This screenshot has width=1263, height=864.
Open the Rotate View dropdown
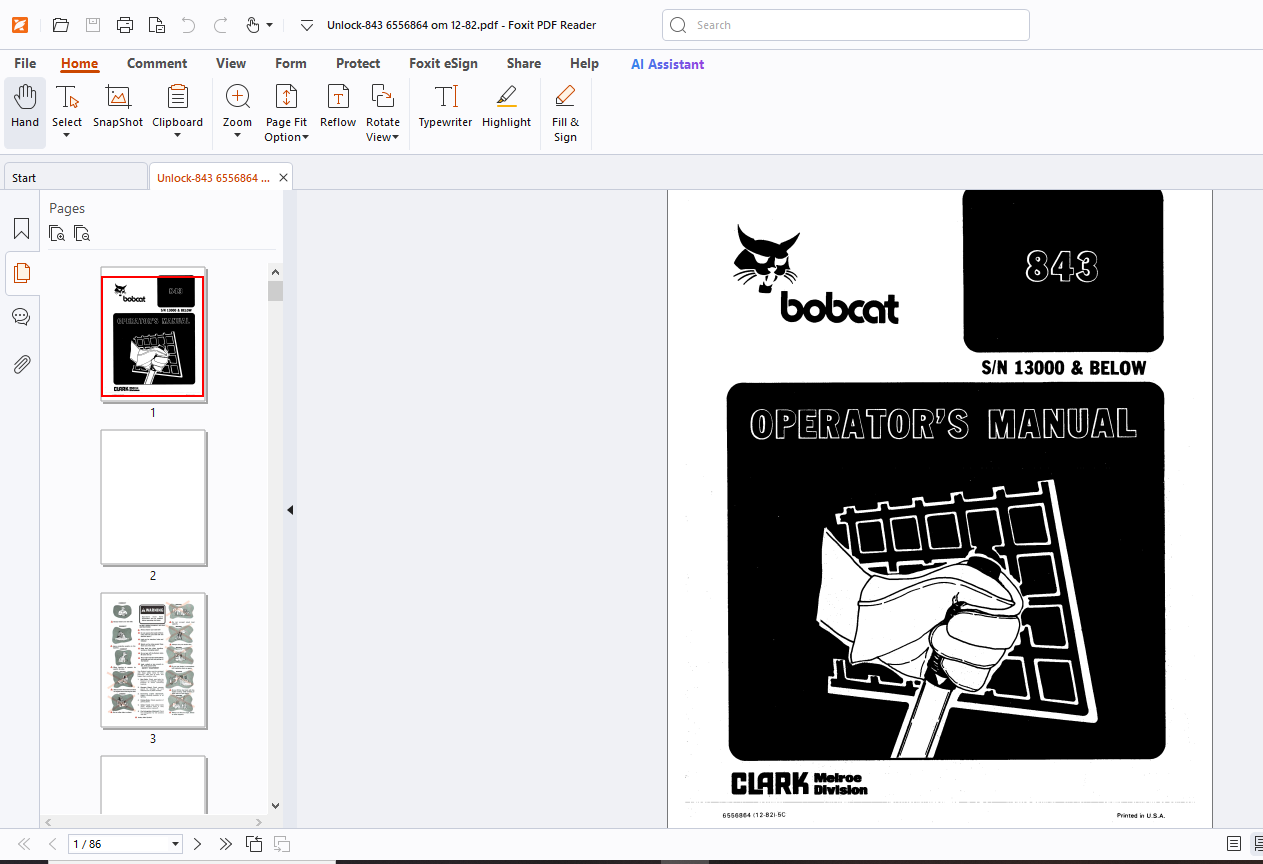tap(383, 113)
